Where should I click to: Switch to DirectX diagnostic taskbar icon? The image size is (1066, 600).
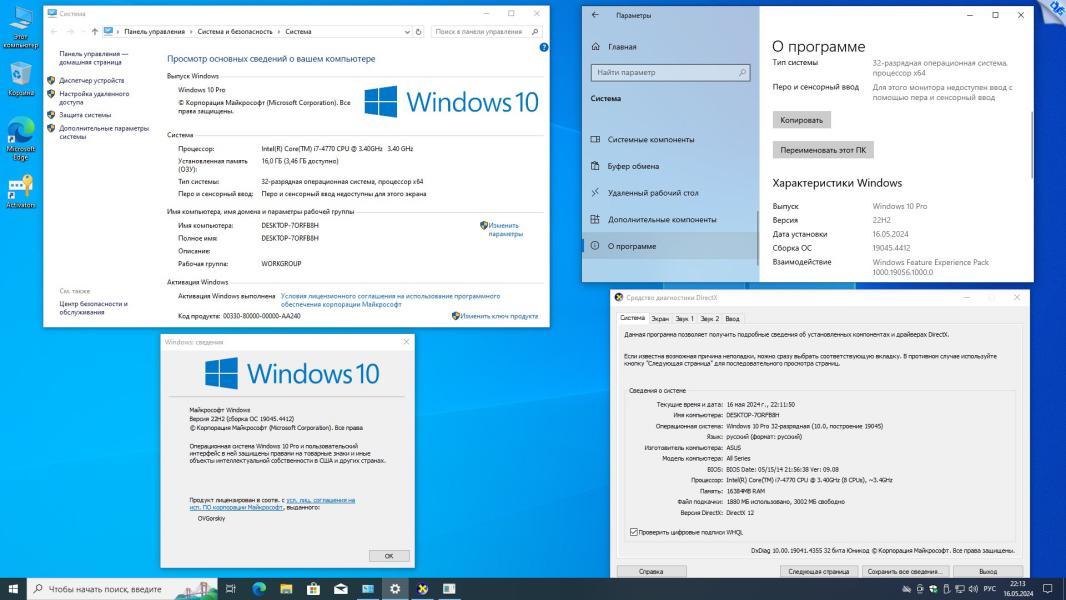pos(422,589)
